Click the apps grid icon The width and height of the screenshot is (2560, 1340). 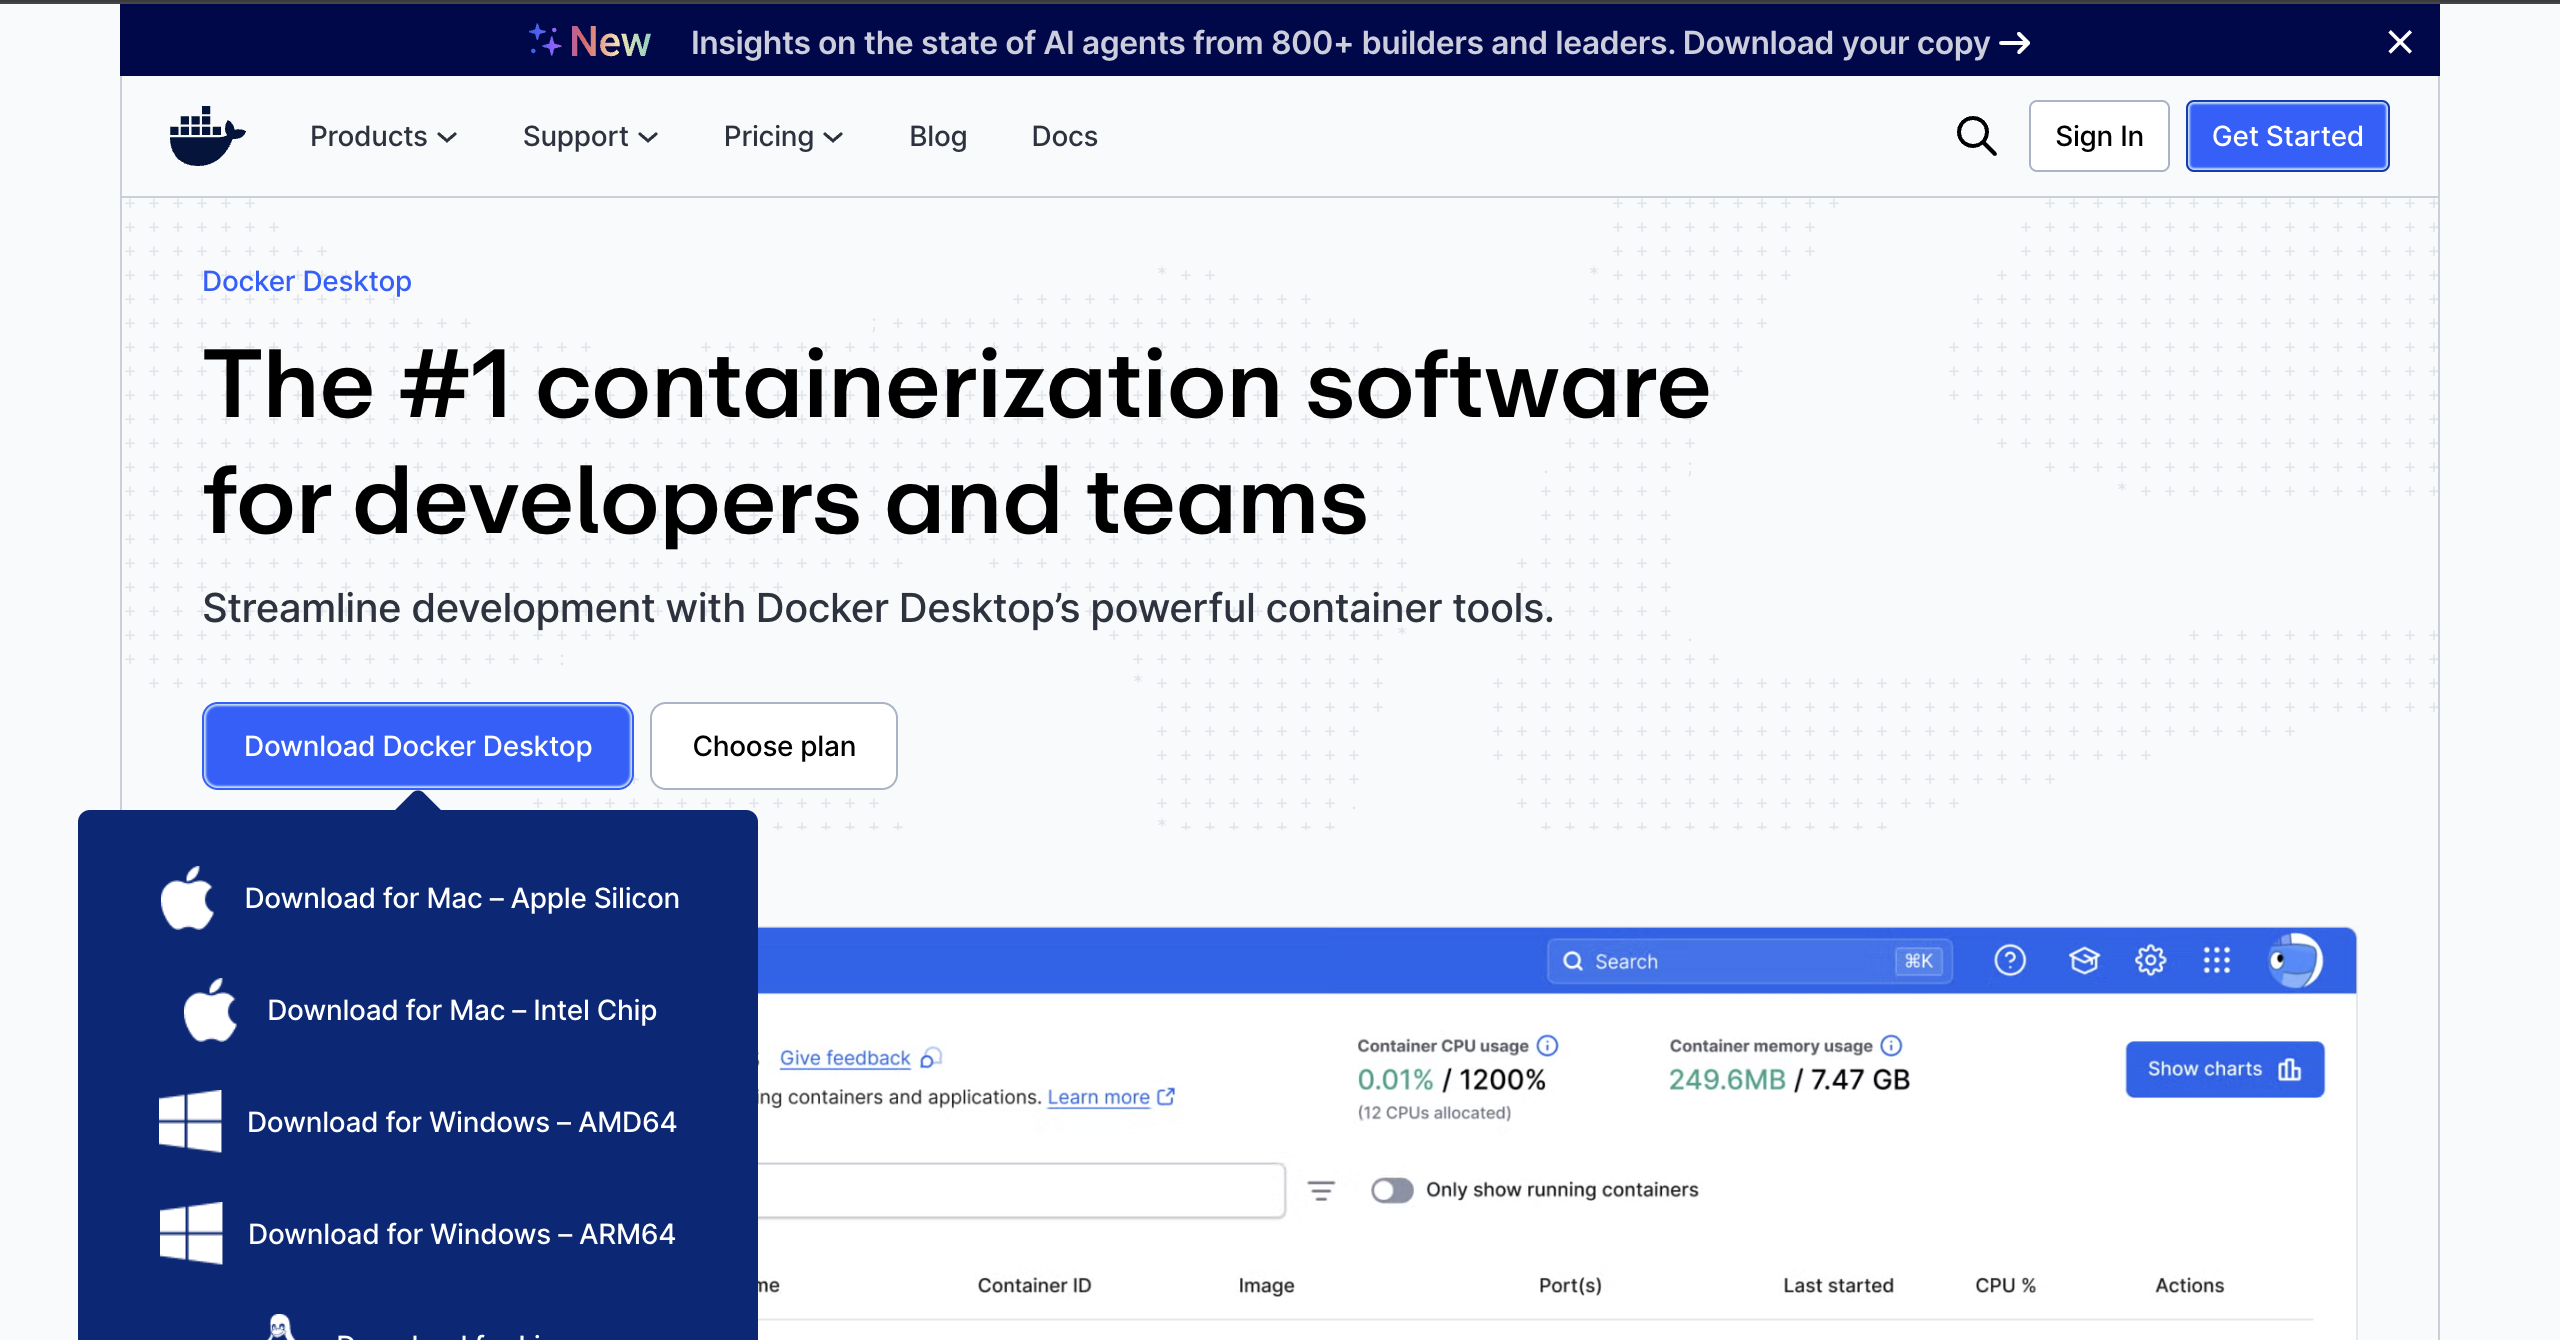point(2217,961)
